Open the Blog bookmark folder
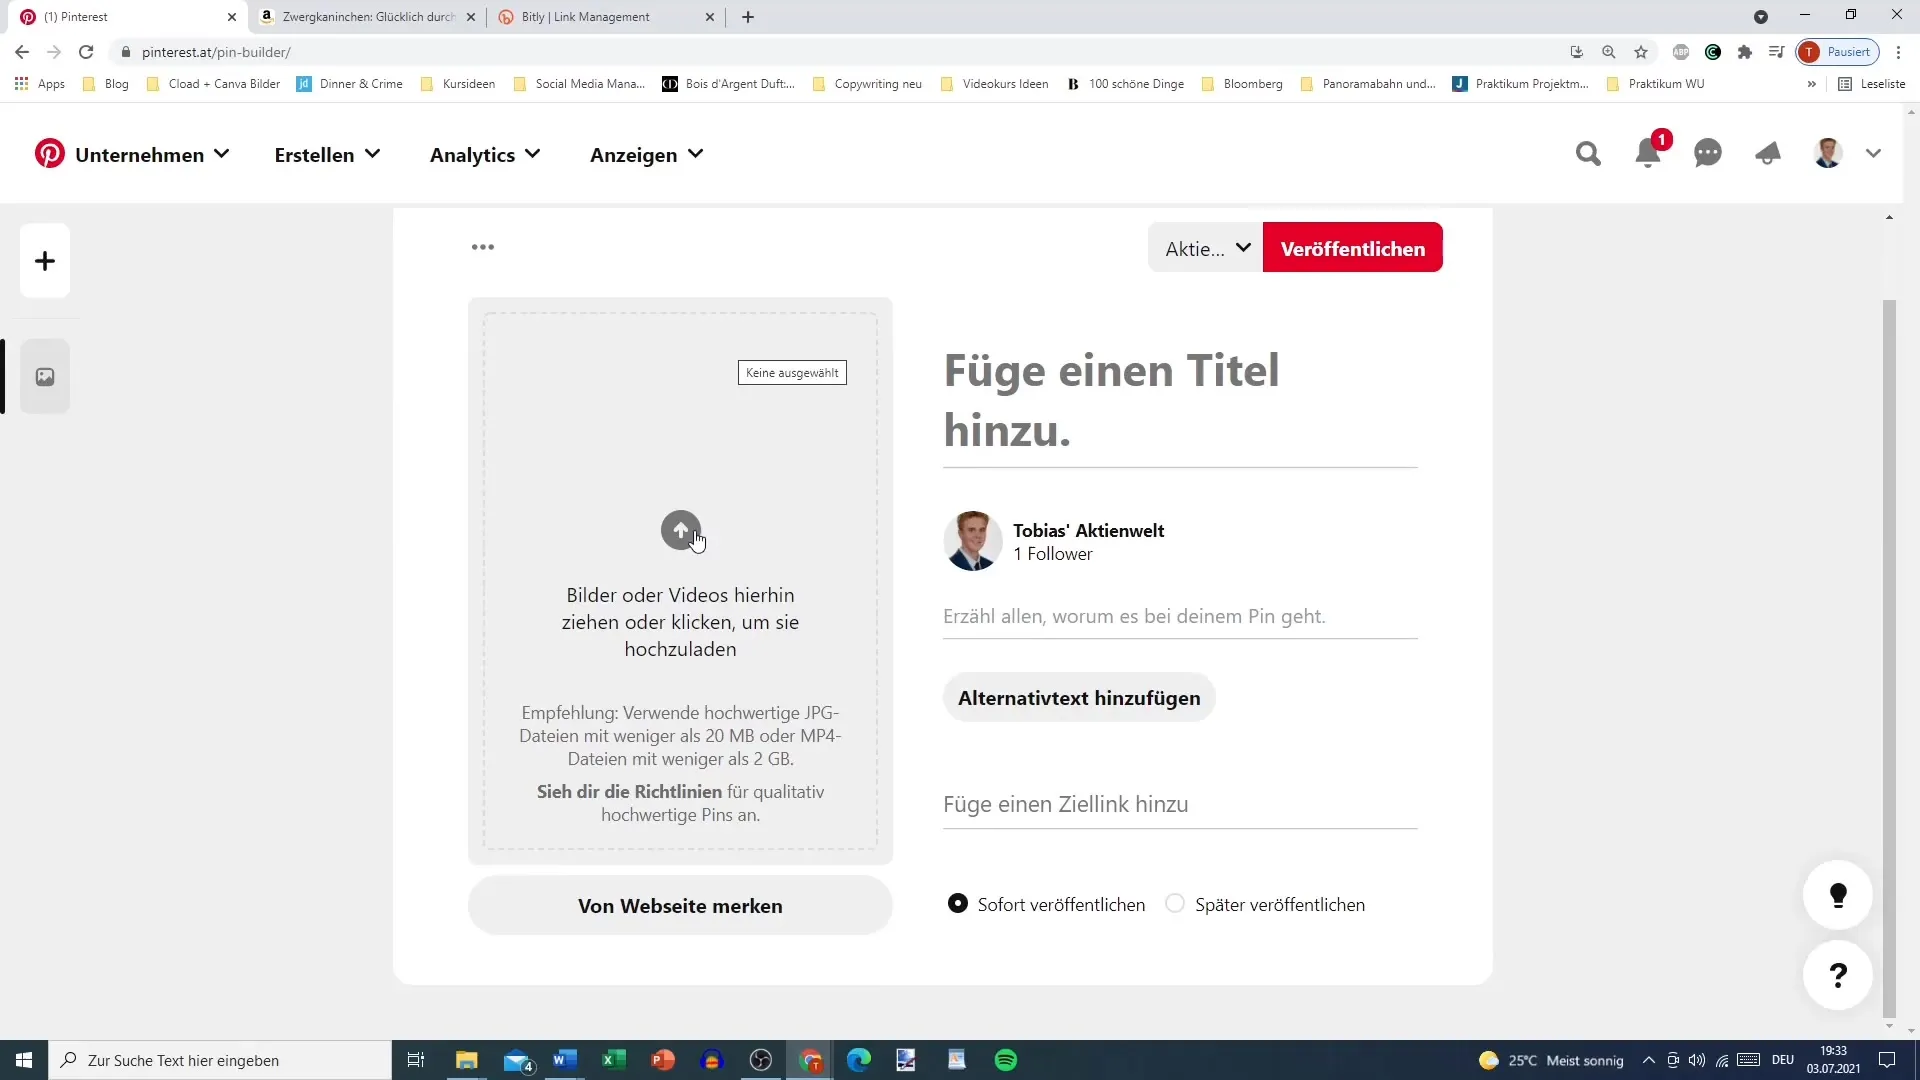Screen dimensions: 1920x1080 point(106,84)
